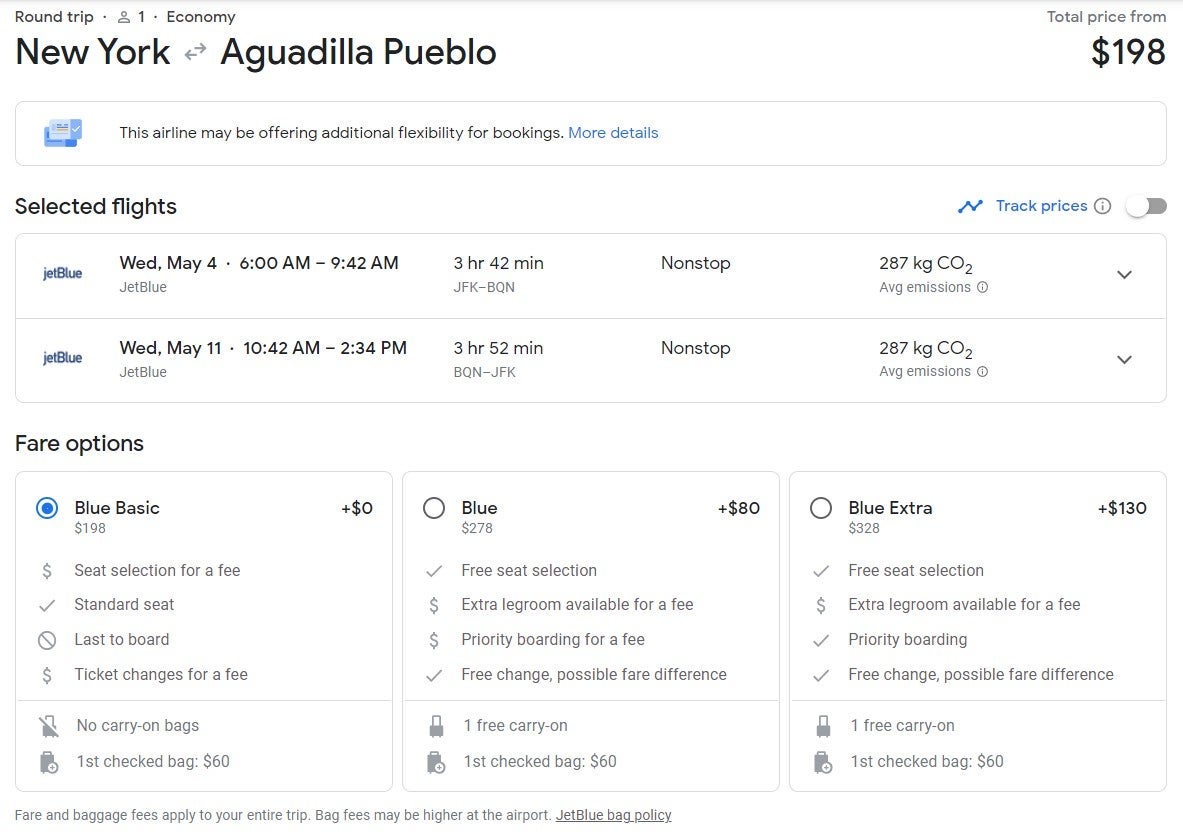Expand the May 11 return flight details
Screen dimensions: 1183x835
(x=1124, y=360)
